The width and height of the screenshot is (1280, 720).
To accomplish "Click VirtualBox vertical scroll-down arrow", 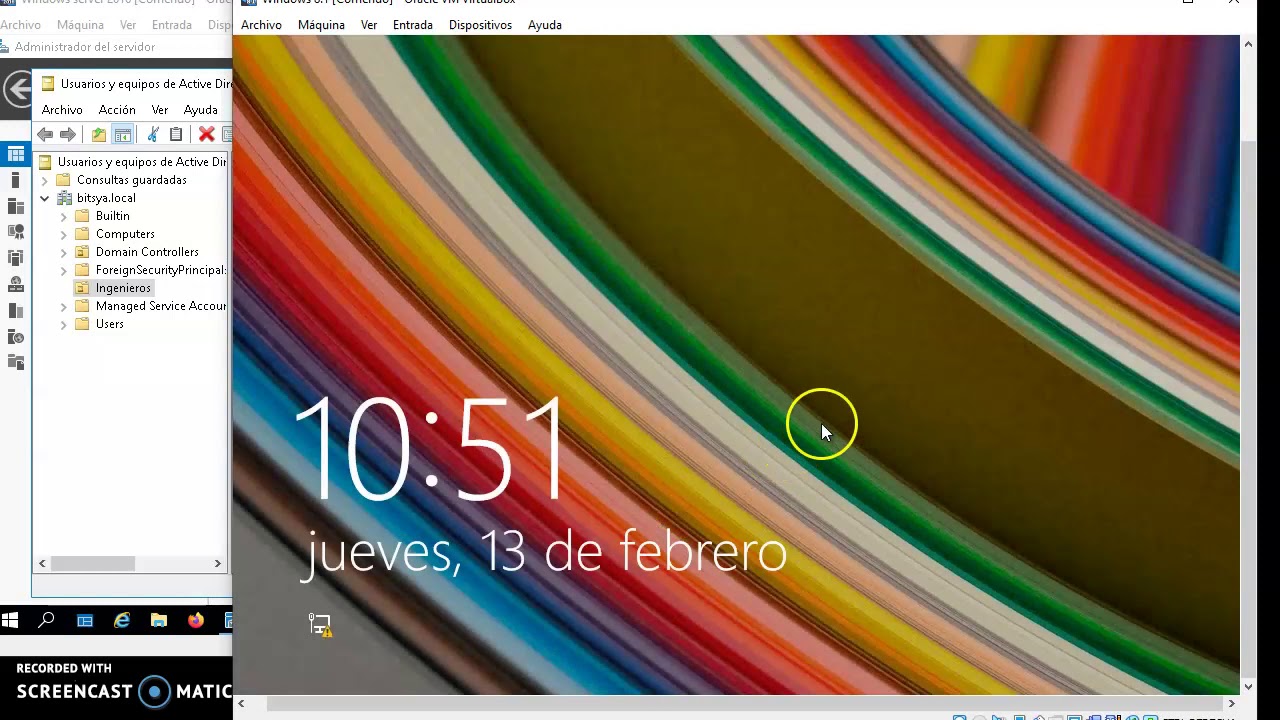I will click(1248, 687).
